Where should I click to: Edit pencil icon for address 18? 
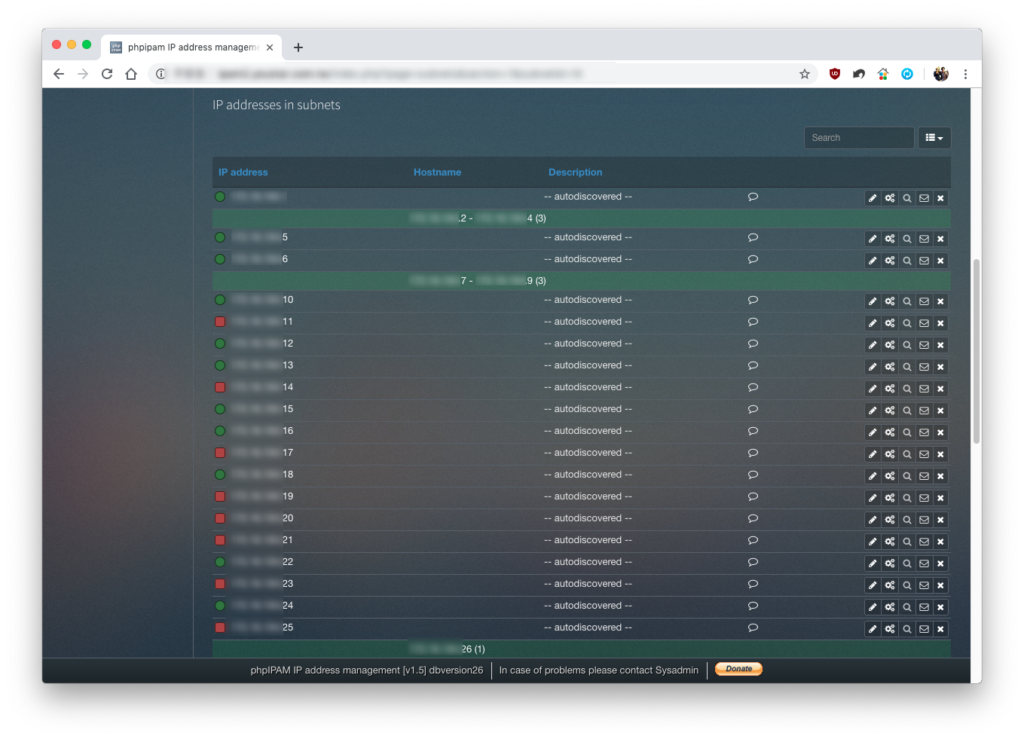[x=872, y=476]
